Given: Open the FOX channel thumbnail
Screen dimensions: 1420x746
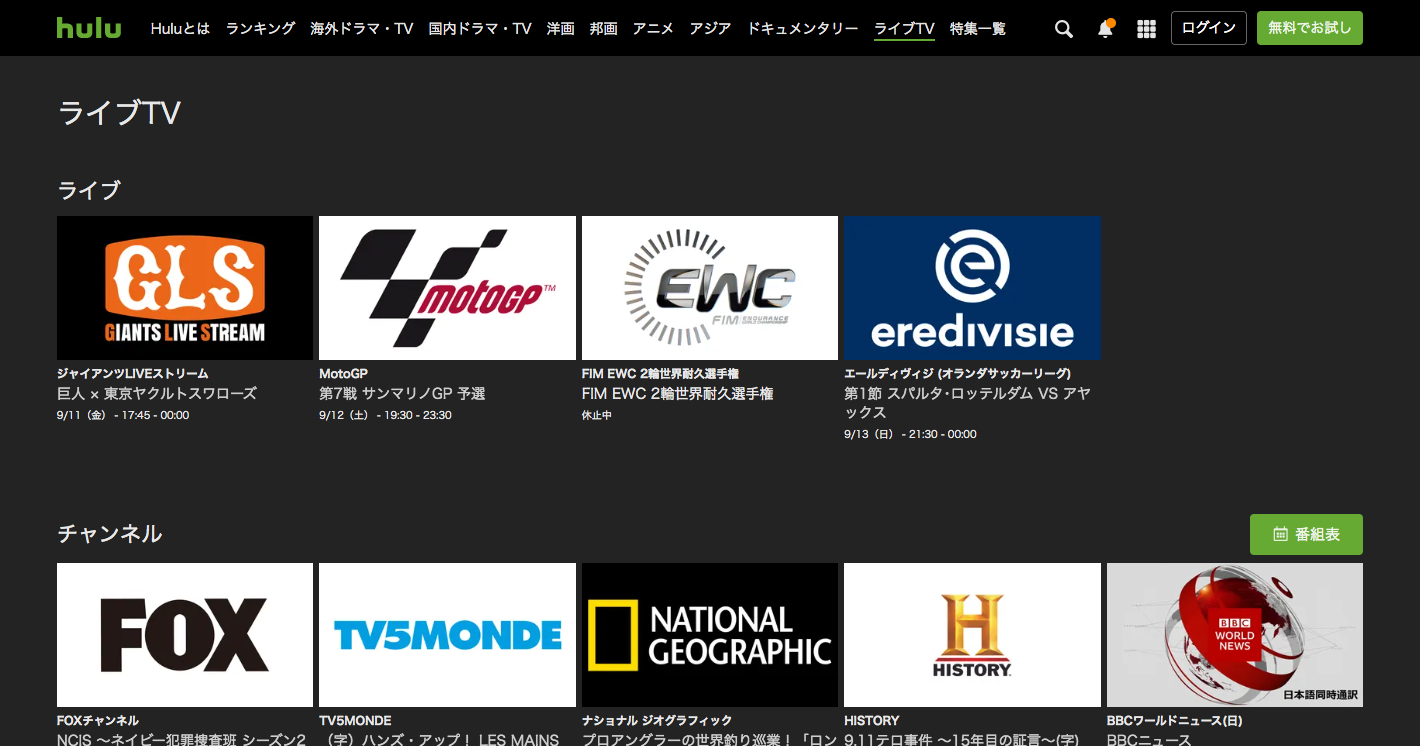Looking at the screenshot, I should (185, 635).
